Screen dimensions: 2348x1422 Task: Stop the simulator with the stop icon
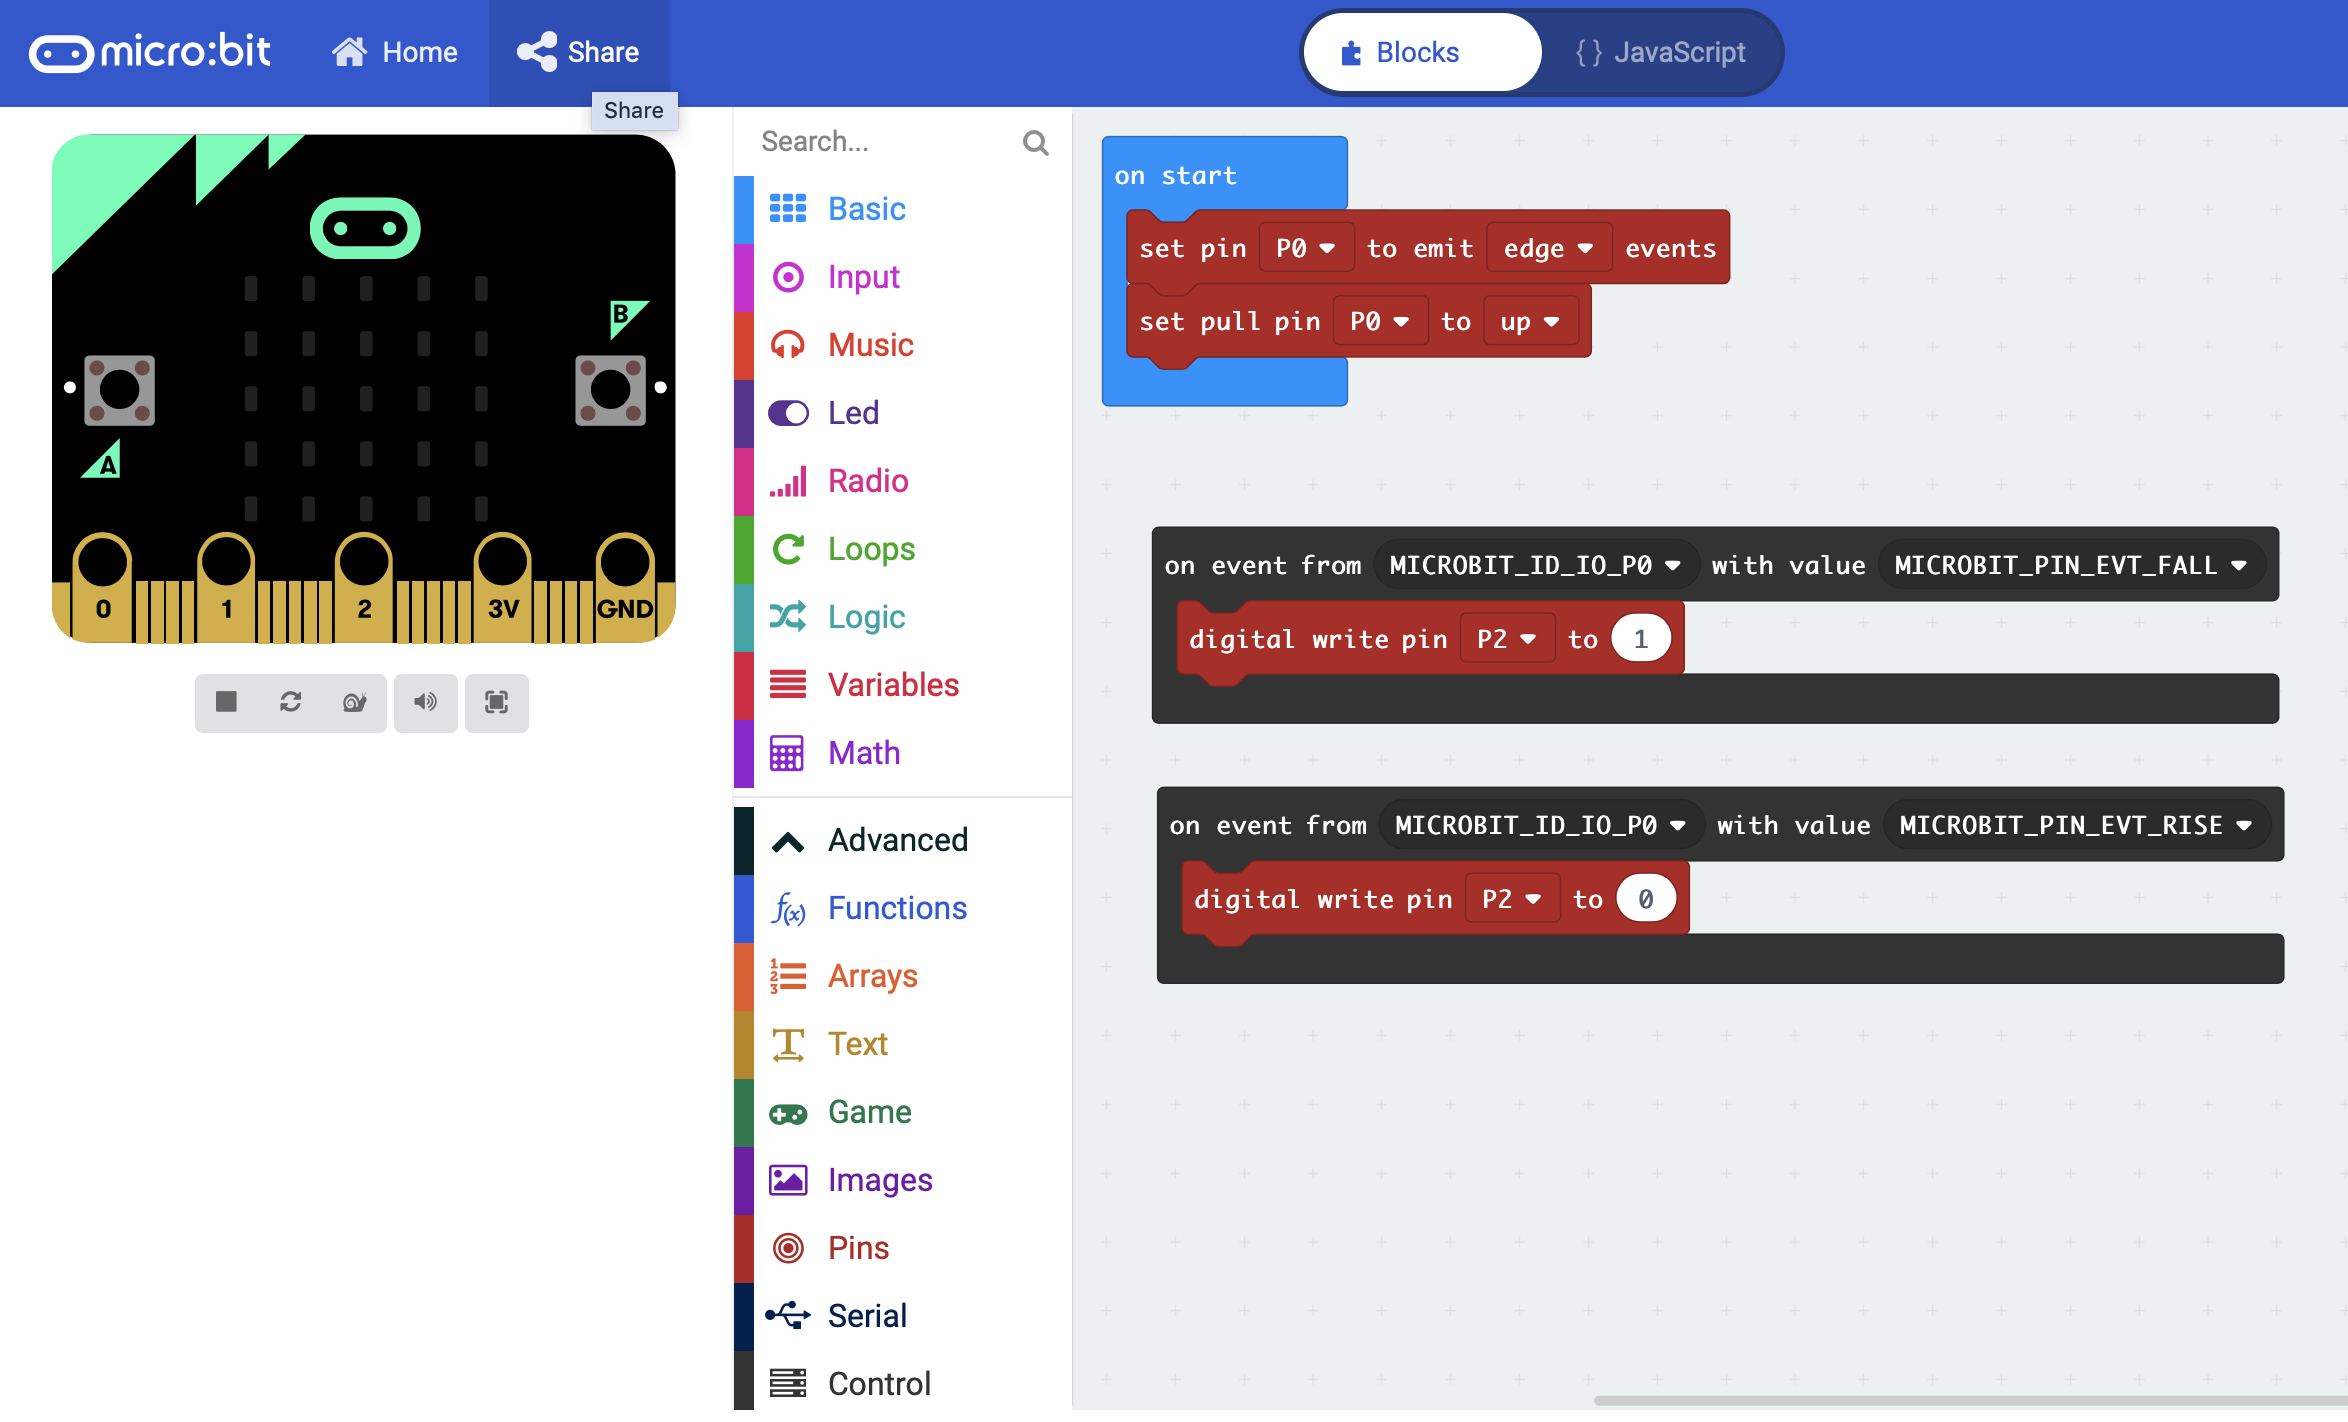(x=226, y=702)
